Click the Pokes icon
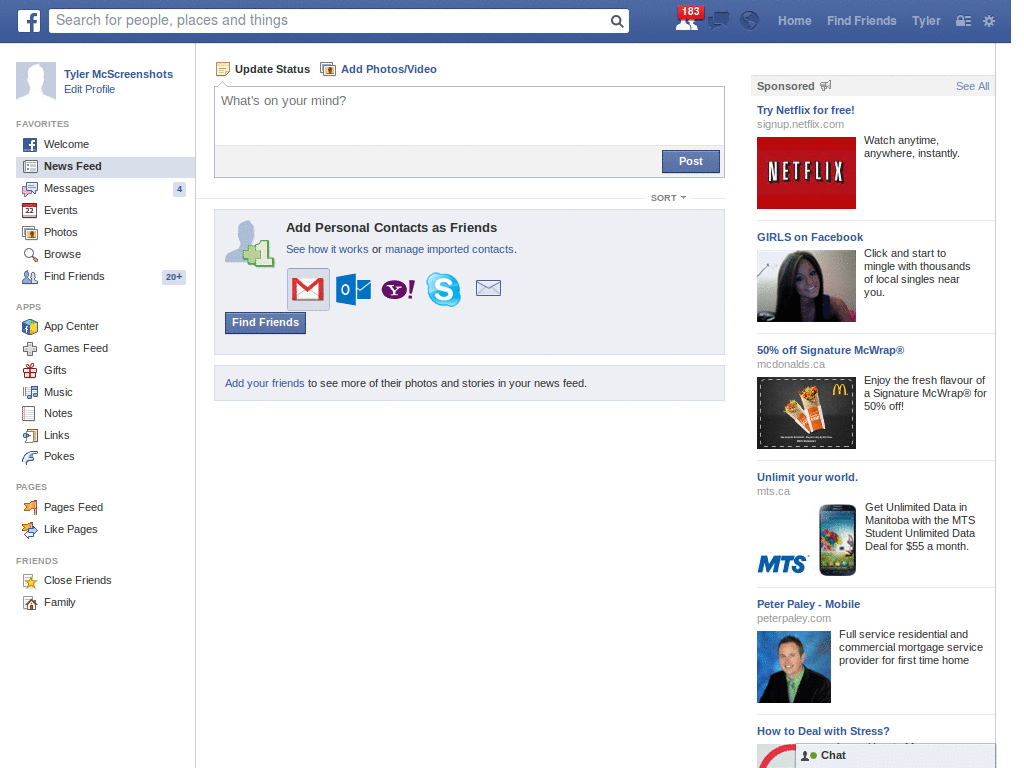The height and width of the screenshot is (768, 1024). click(x=30, y=457)
